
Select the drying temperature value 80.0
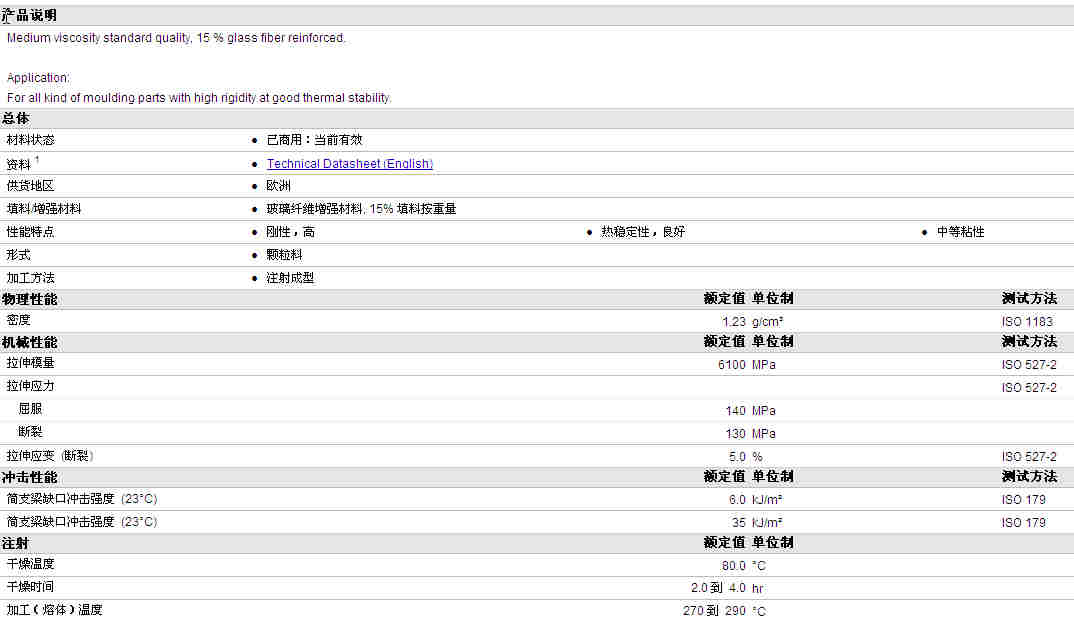pyautogui.click(x=734, y=565)
